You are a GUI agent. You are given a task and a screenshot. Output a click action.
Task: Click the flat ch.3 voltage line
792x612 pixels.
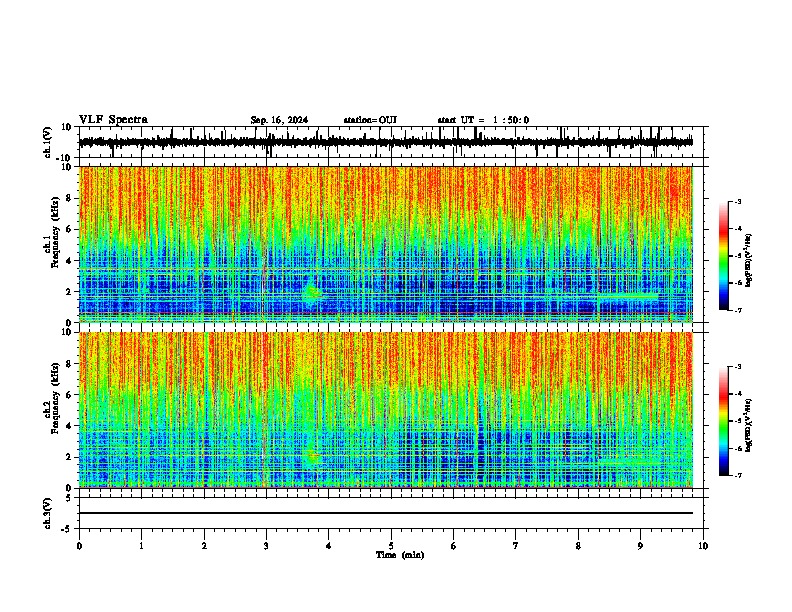(385, 513)
